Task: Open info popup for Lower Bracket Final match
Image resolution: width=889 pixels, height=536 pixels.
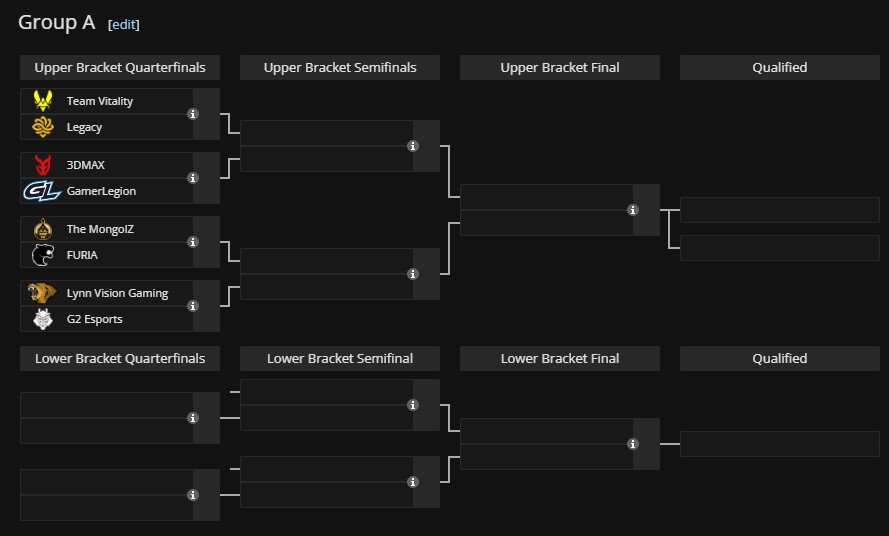Action: point(633,444)
